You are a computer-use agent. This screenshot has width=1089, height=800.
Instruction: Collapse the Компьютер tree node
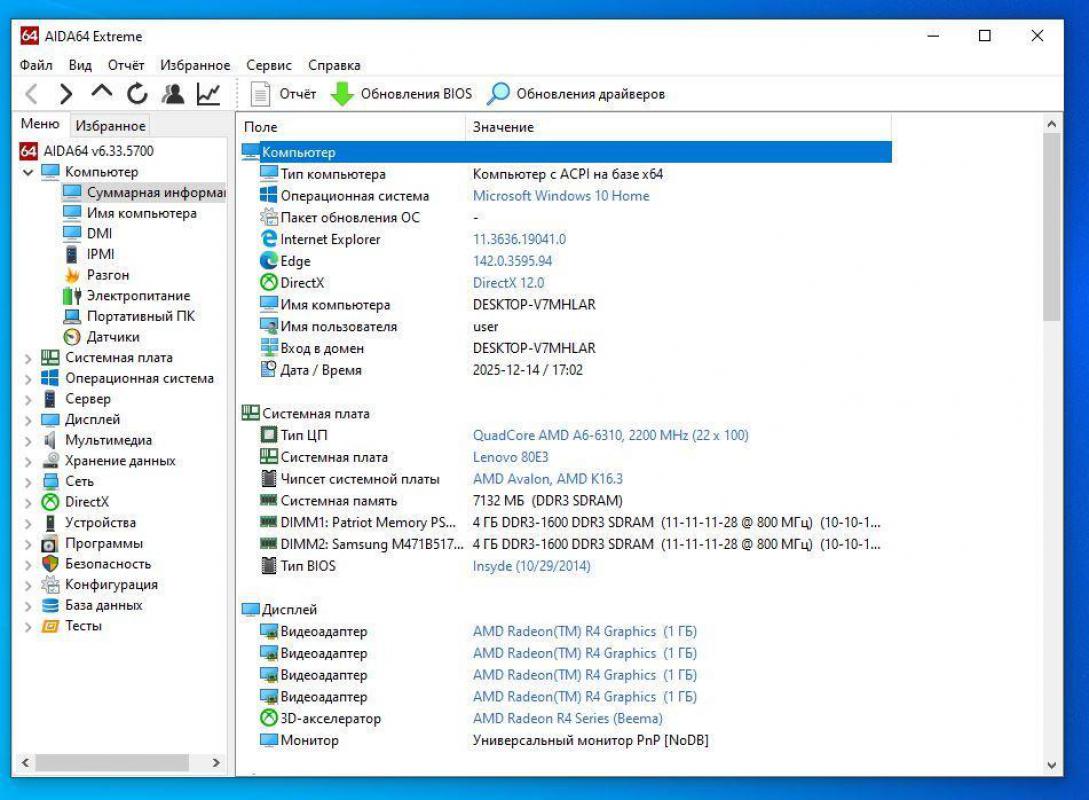click(28, 172)
